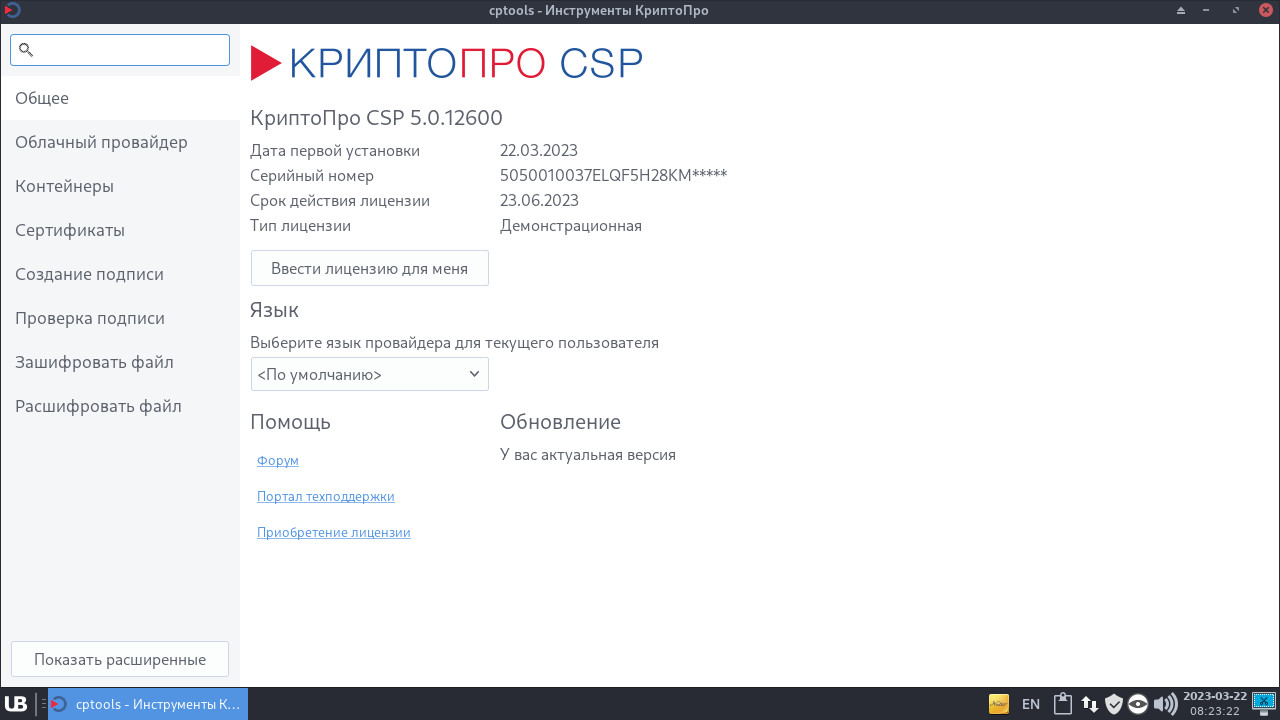Click the КриптоПро CSP logo
1280x720 pixels.
coord(446,63)
